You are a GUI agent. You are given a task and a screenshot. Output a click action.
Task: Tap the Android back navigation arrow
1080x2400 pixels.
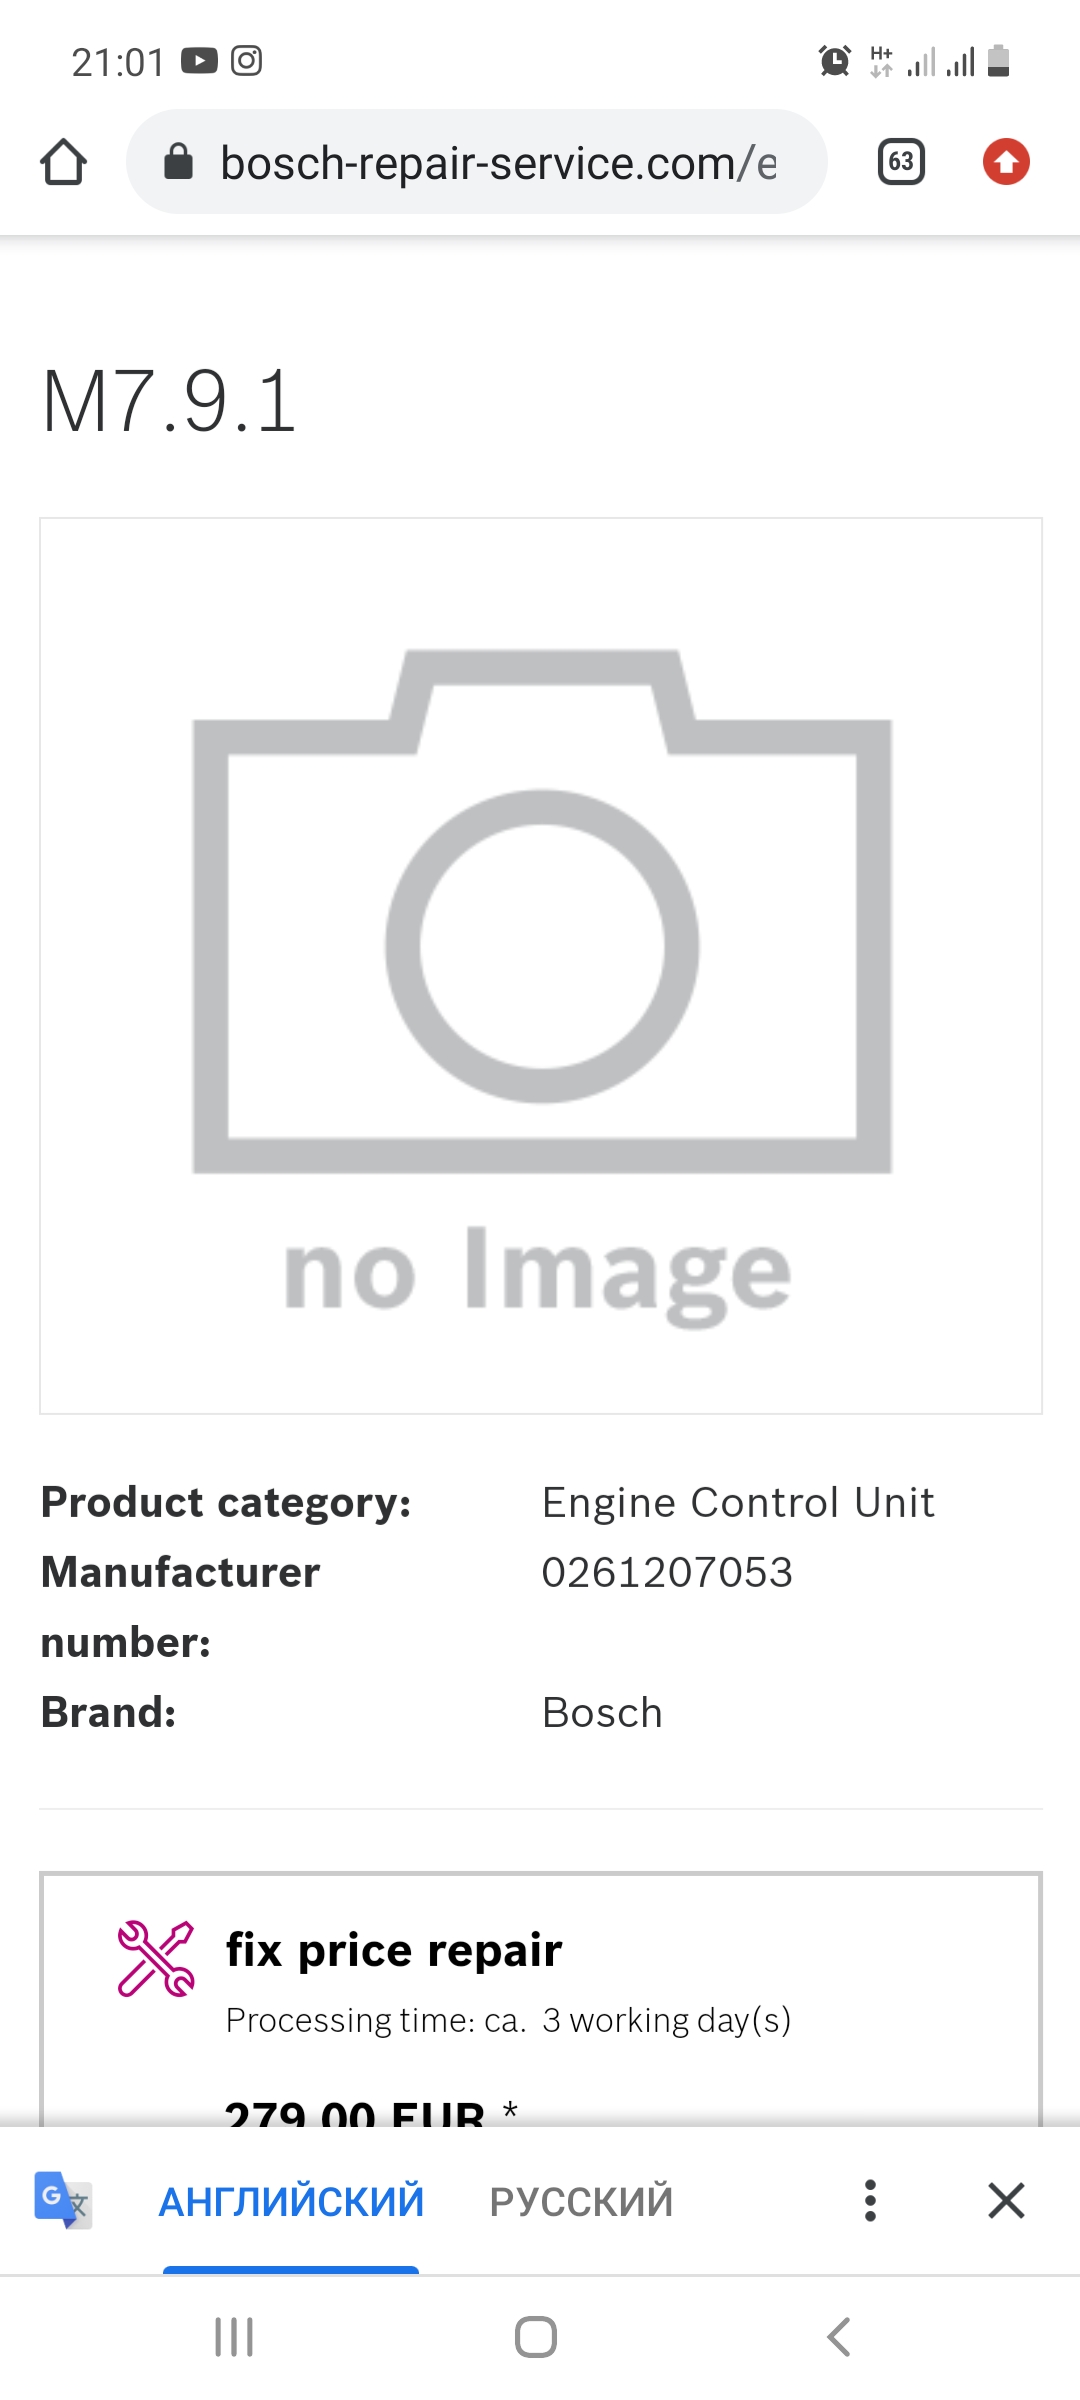839,2337
